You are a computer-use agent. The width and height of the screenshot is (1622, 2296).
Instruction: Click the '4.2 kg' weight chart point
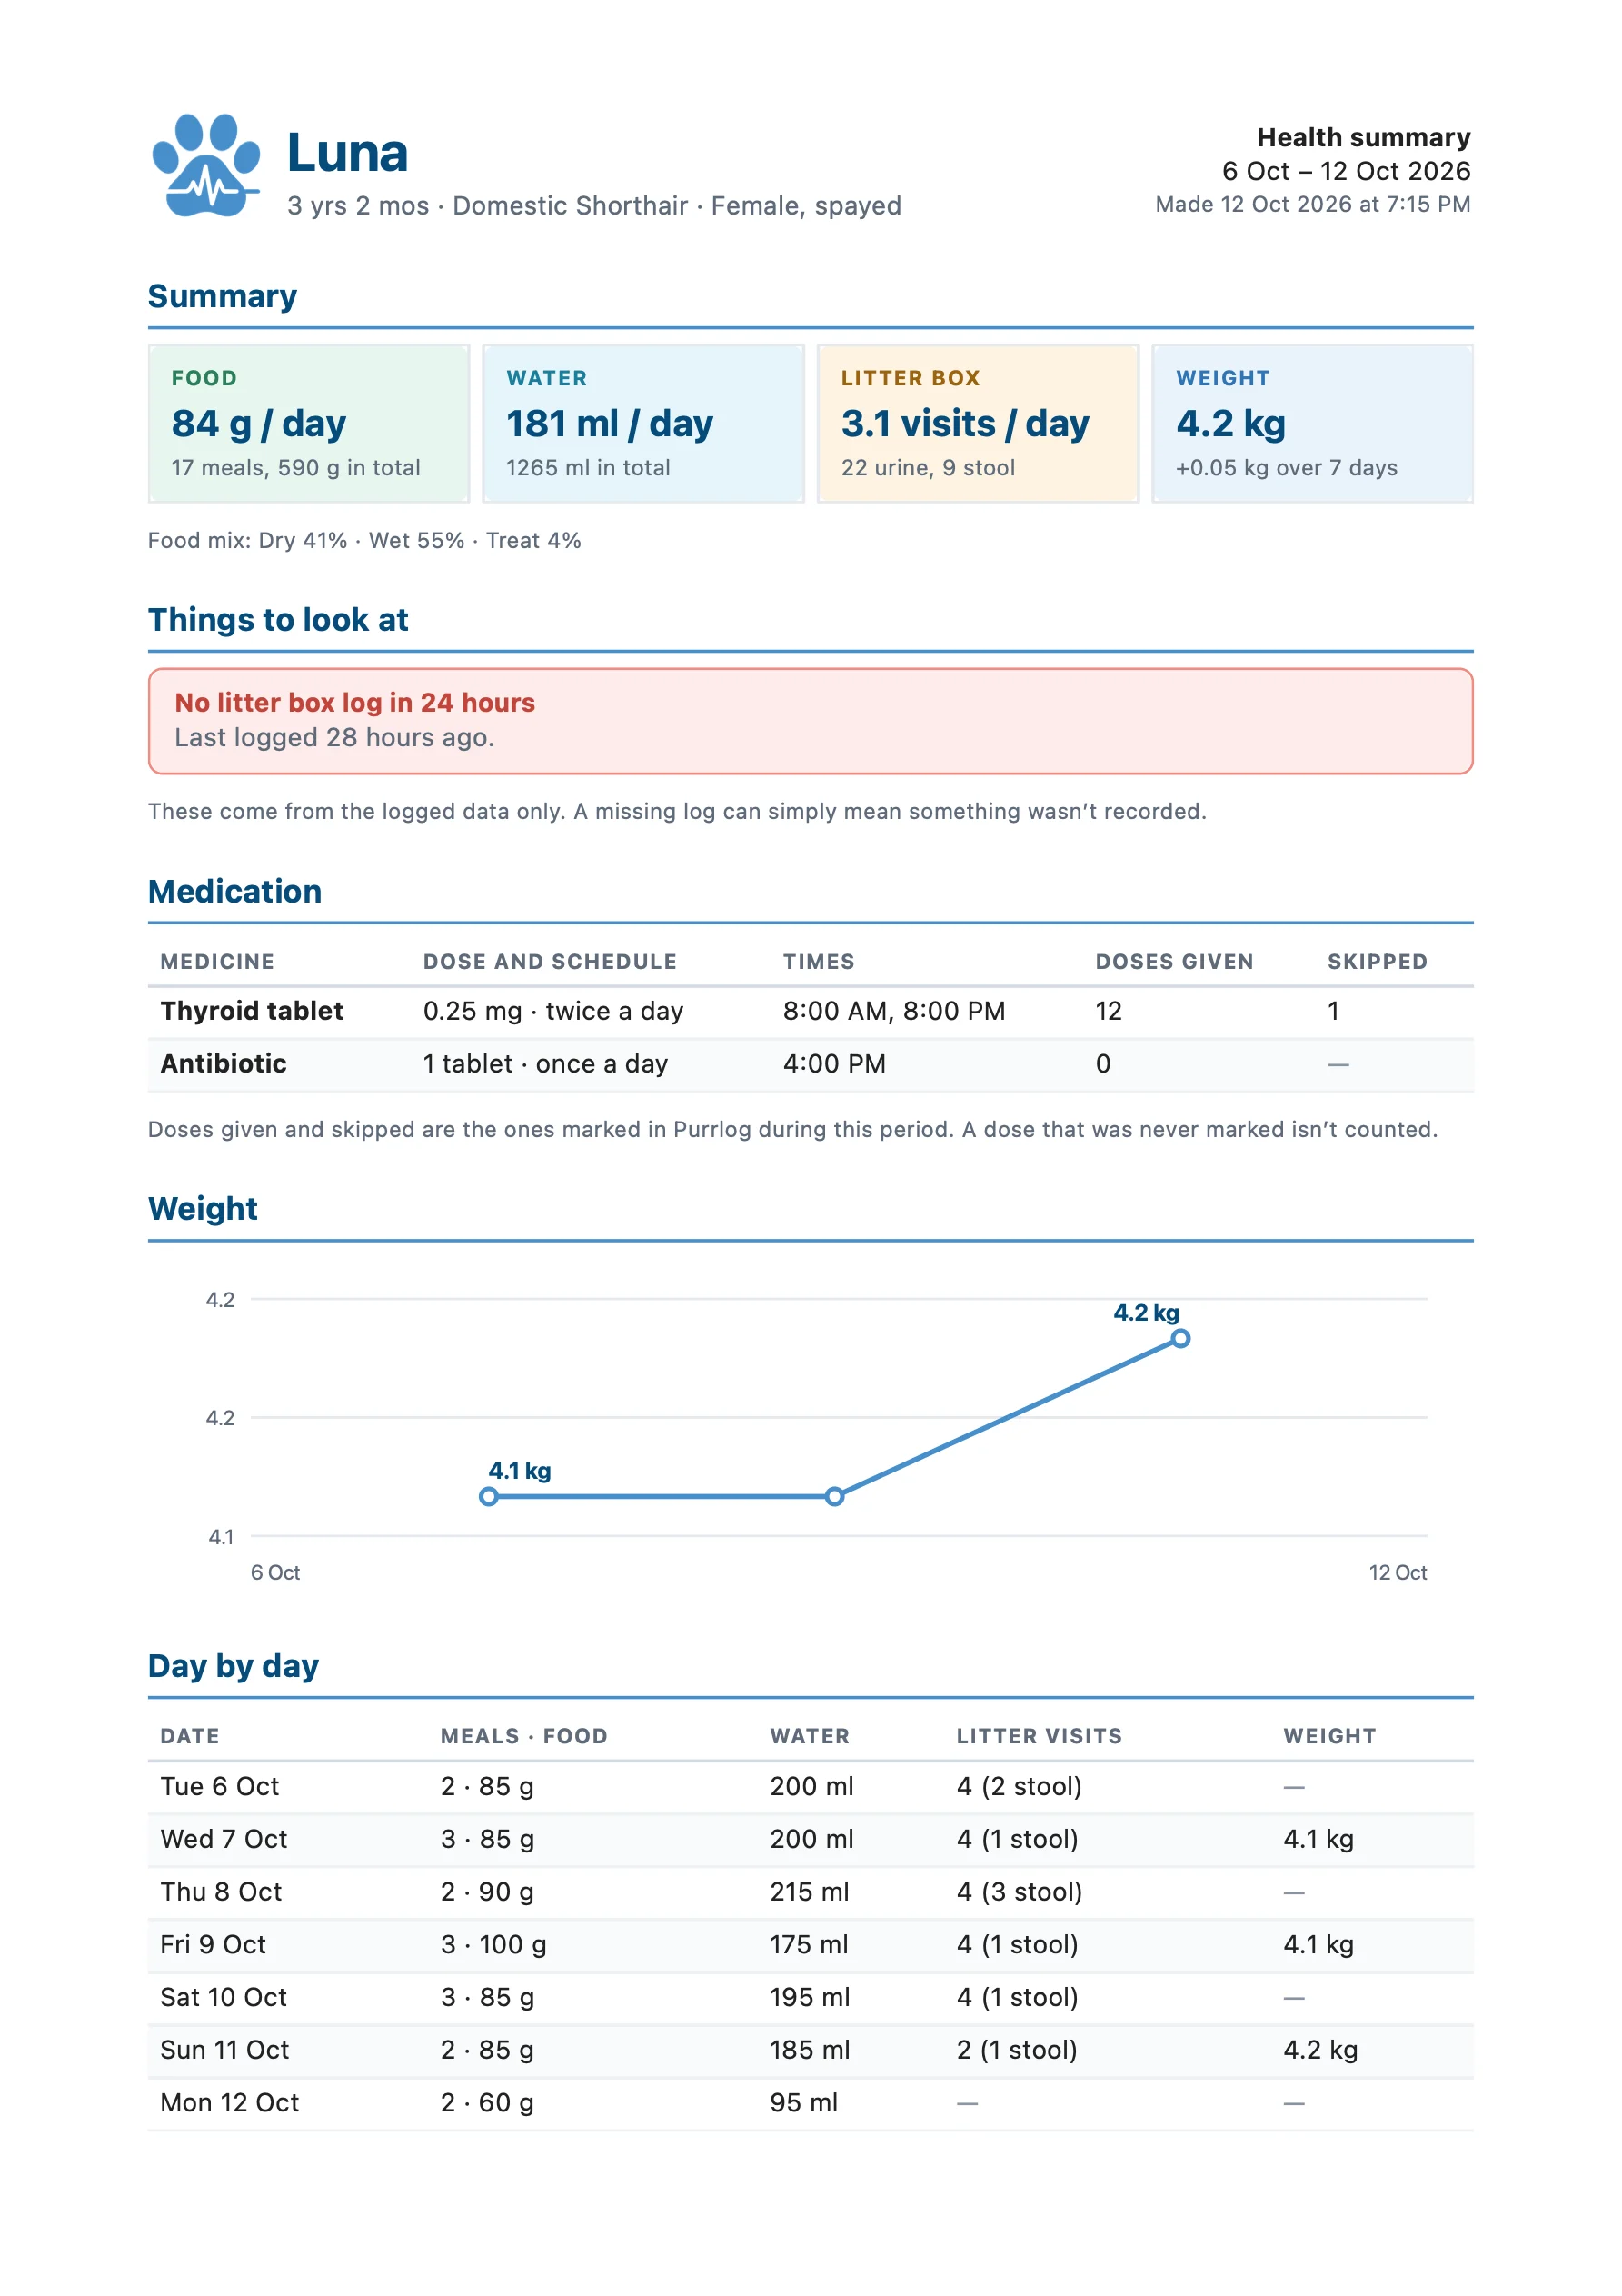pos(1180,1338)
